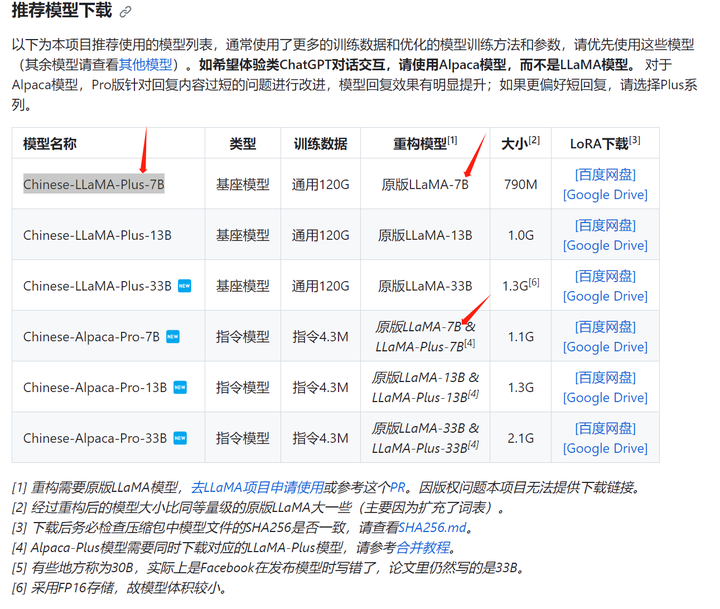Screen dimensions: 720x609
Task: Open the 其他模型 link
Action: click(145, 65)
